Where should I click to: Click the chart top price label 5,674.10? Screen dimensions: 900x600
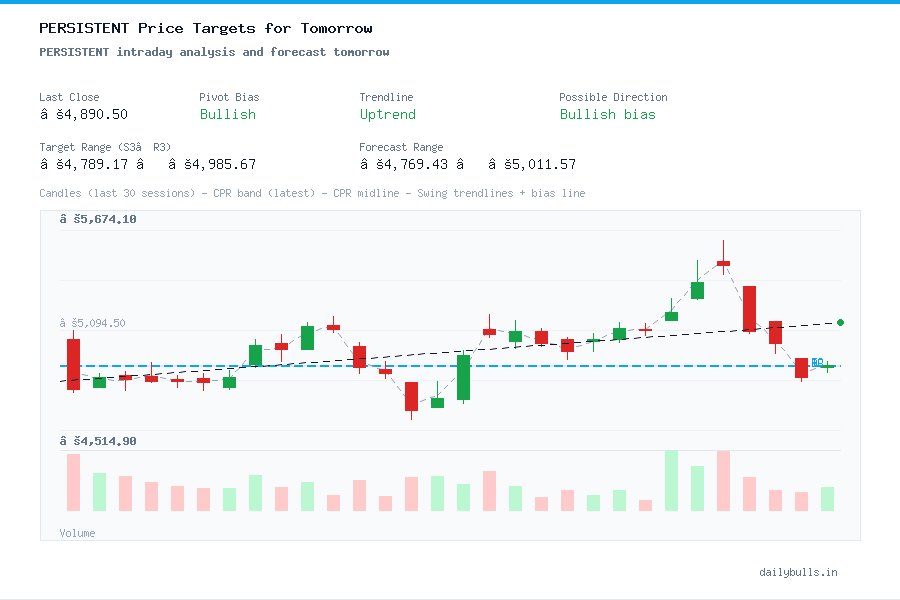98,219
